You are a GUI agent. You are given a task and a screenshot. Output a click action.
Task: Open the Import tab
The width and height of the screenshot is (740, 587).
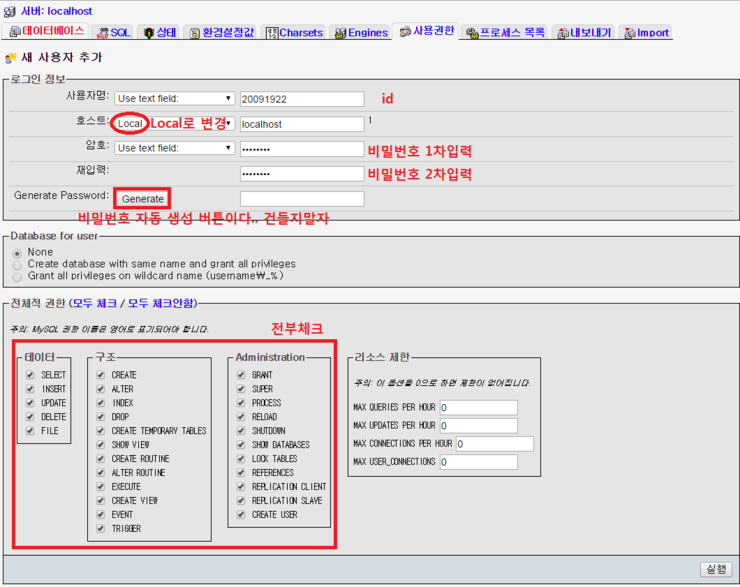point(646,33)
